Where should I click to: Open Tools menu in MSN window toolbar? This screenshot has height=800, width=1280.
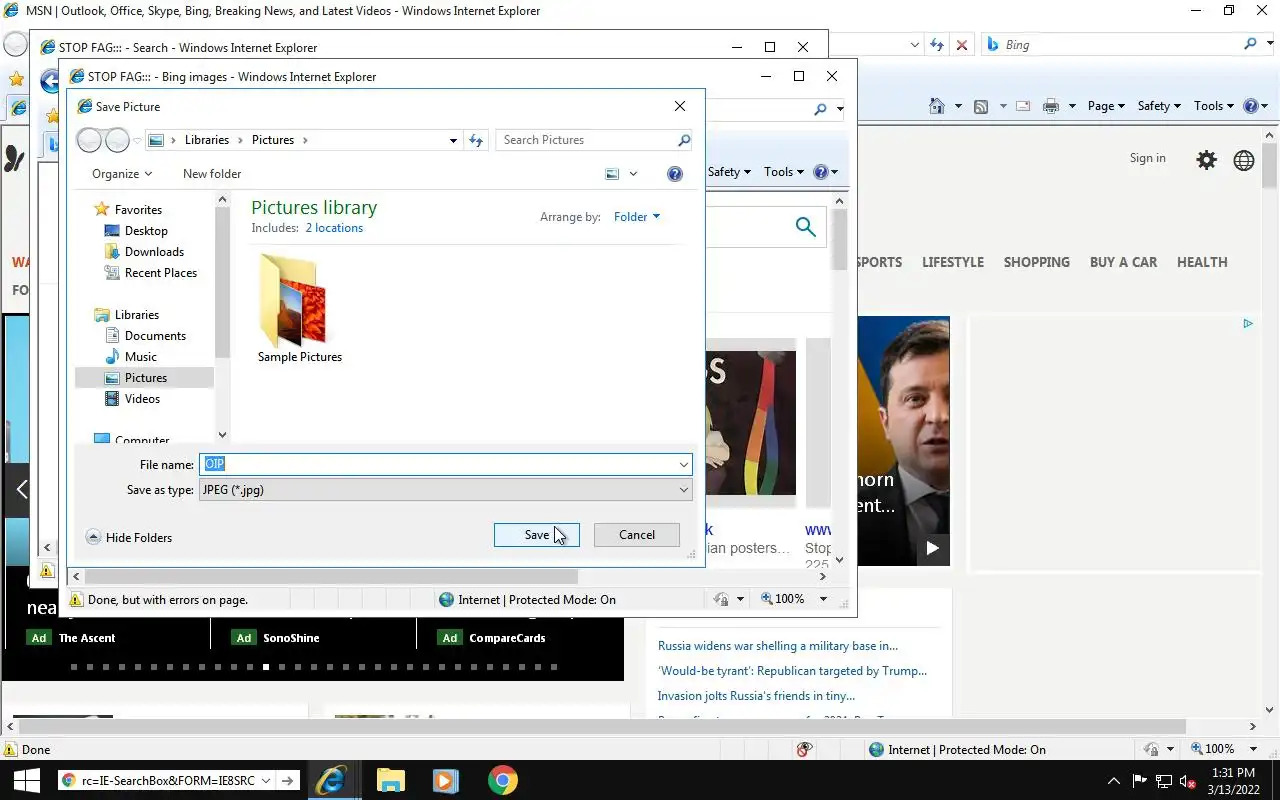[x=1214, y=106]
